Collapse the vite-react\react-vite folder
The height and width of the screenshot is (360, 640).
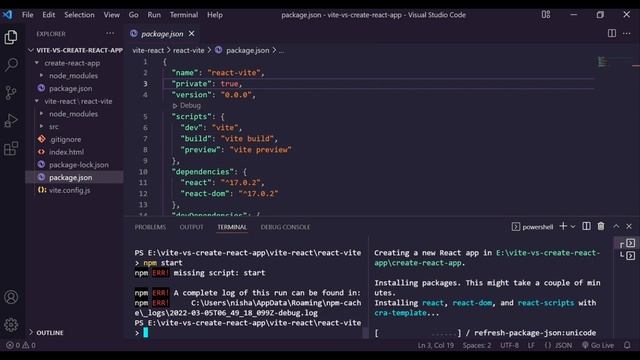(78, 101)
